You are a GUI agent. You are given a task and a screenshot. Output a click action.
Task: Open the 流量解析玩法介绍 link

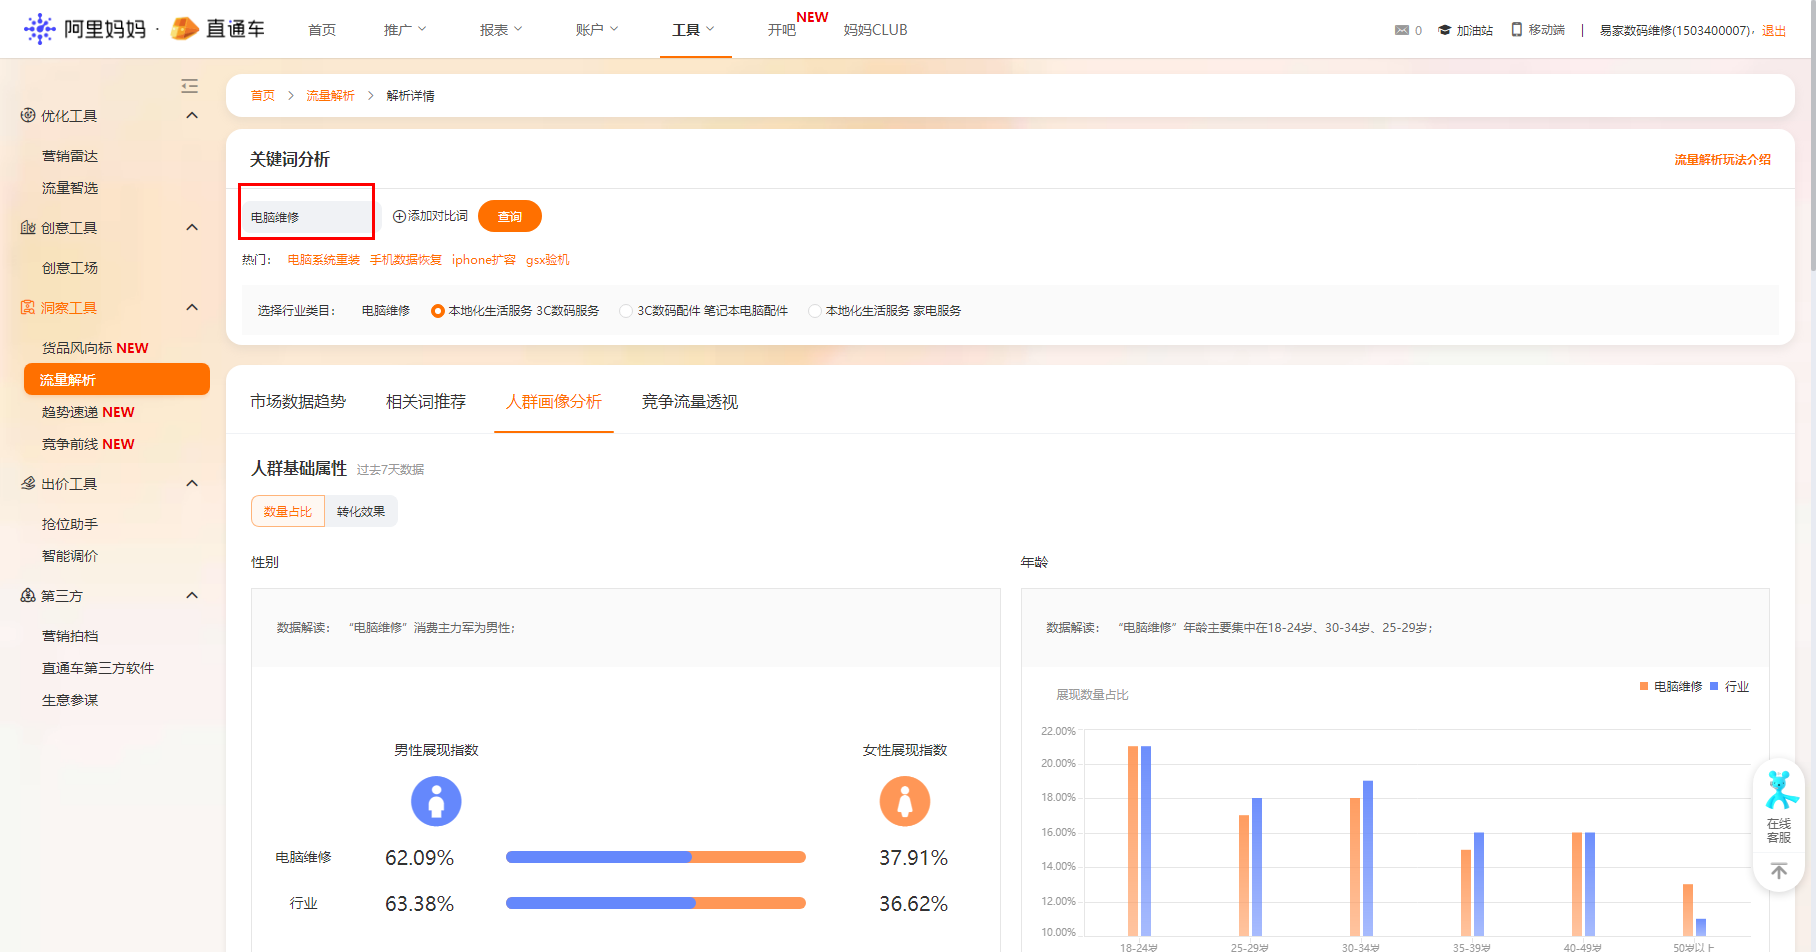1722,160
